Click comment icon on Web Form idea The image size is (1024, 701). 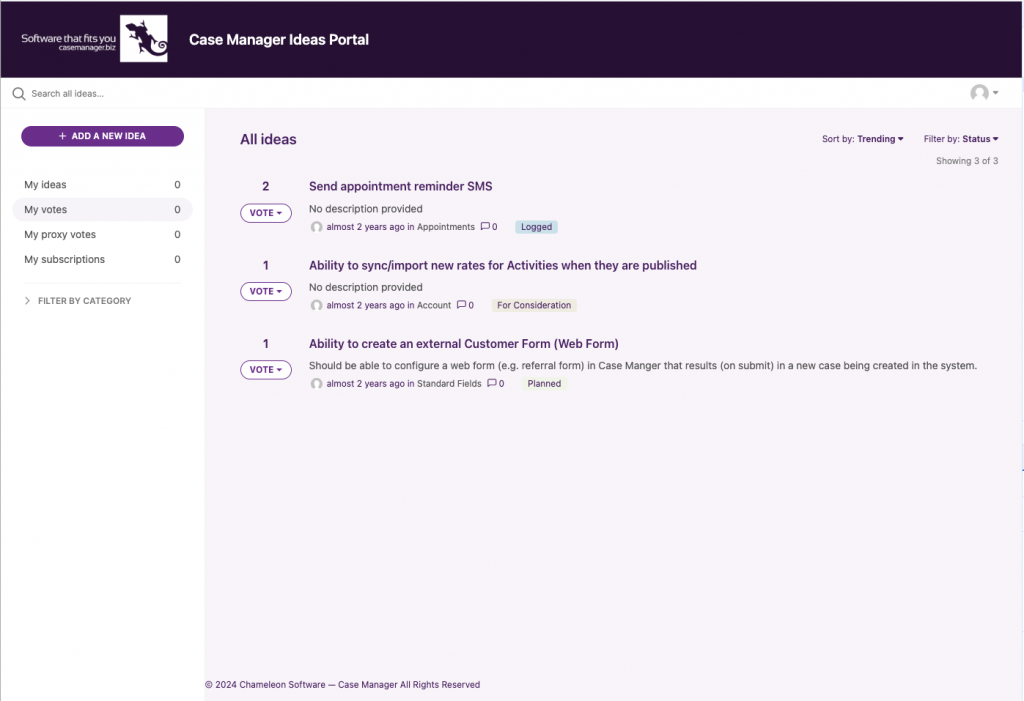[492, 383]
